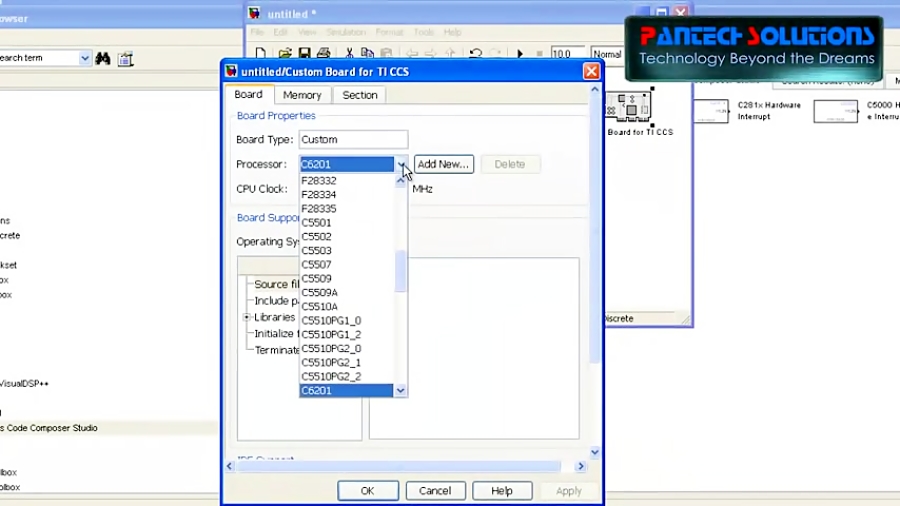Click Add New... button

[444, 164]
